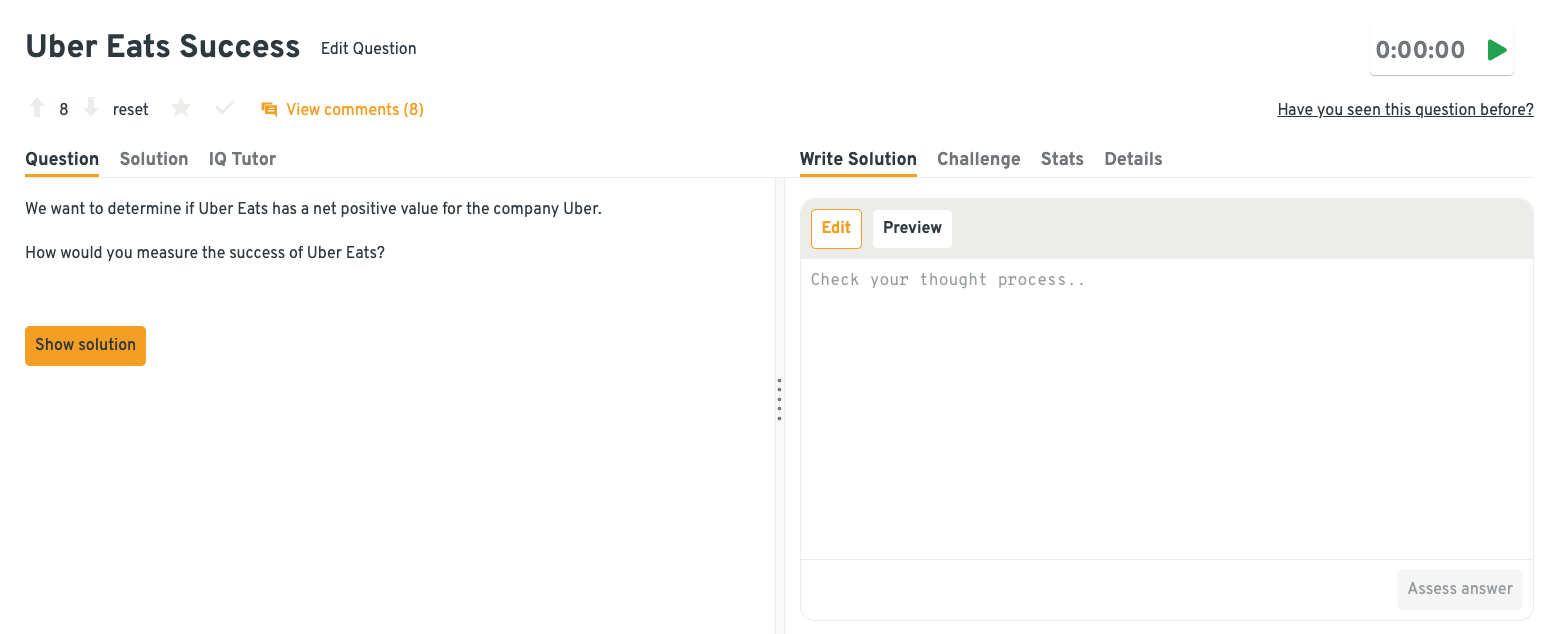Select the Edit mode button

pos(836,228)
